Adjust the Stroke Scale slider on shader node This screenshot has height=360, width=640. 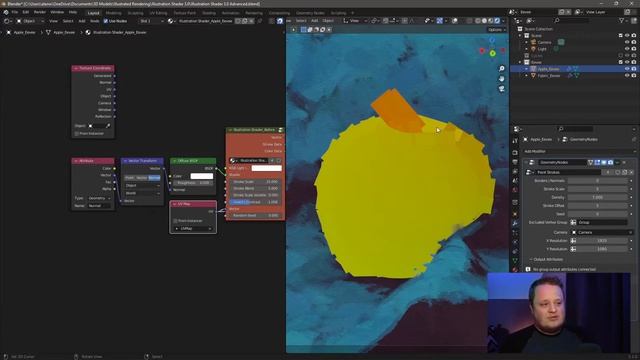pyautogui.click(x=255, y=182)
